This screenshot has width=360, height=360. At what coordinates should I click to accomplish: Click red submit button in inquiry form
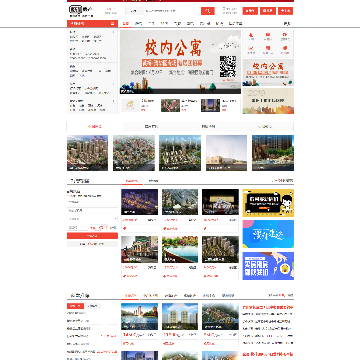[x=92, y=236]
